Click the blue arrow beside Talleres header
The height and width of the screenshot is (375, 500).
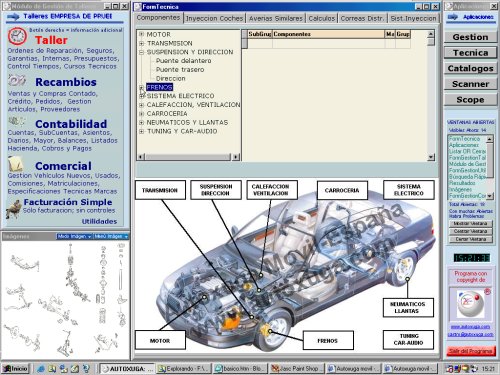[13, 16]
